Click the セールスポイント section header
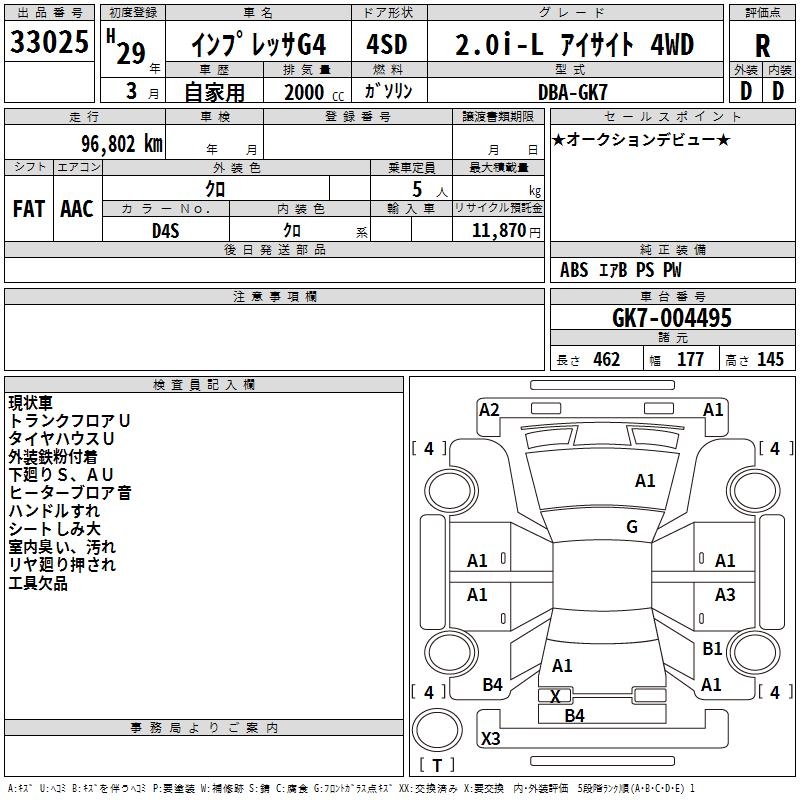The image size is (800, 800). pos(672,116)
